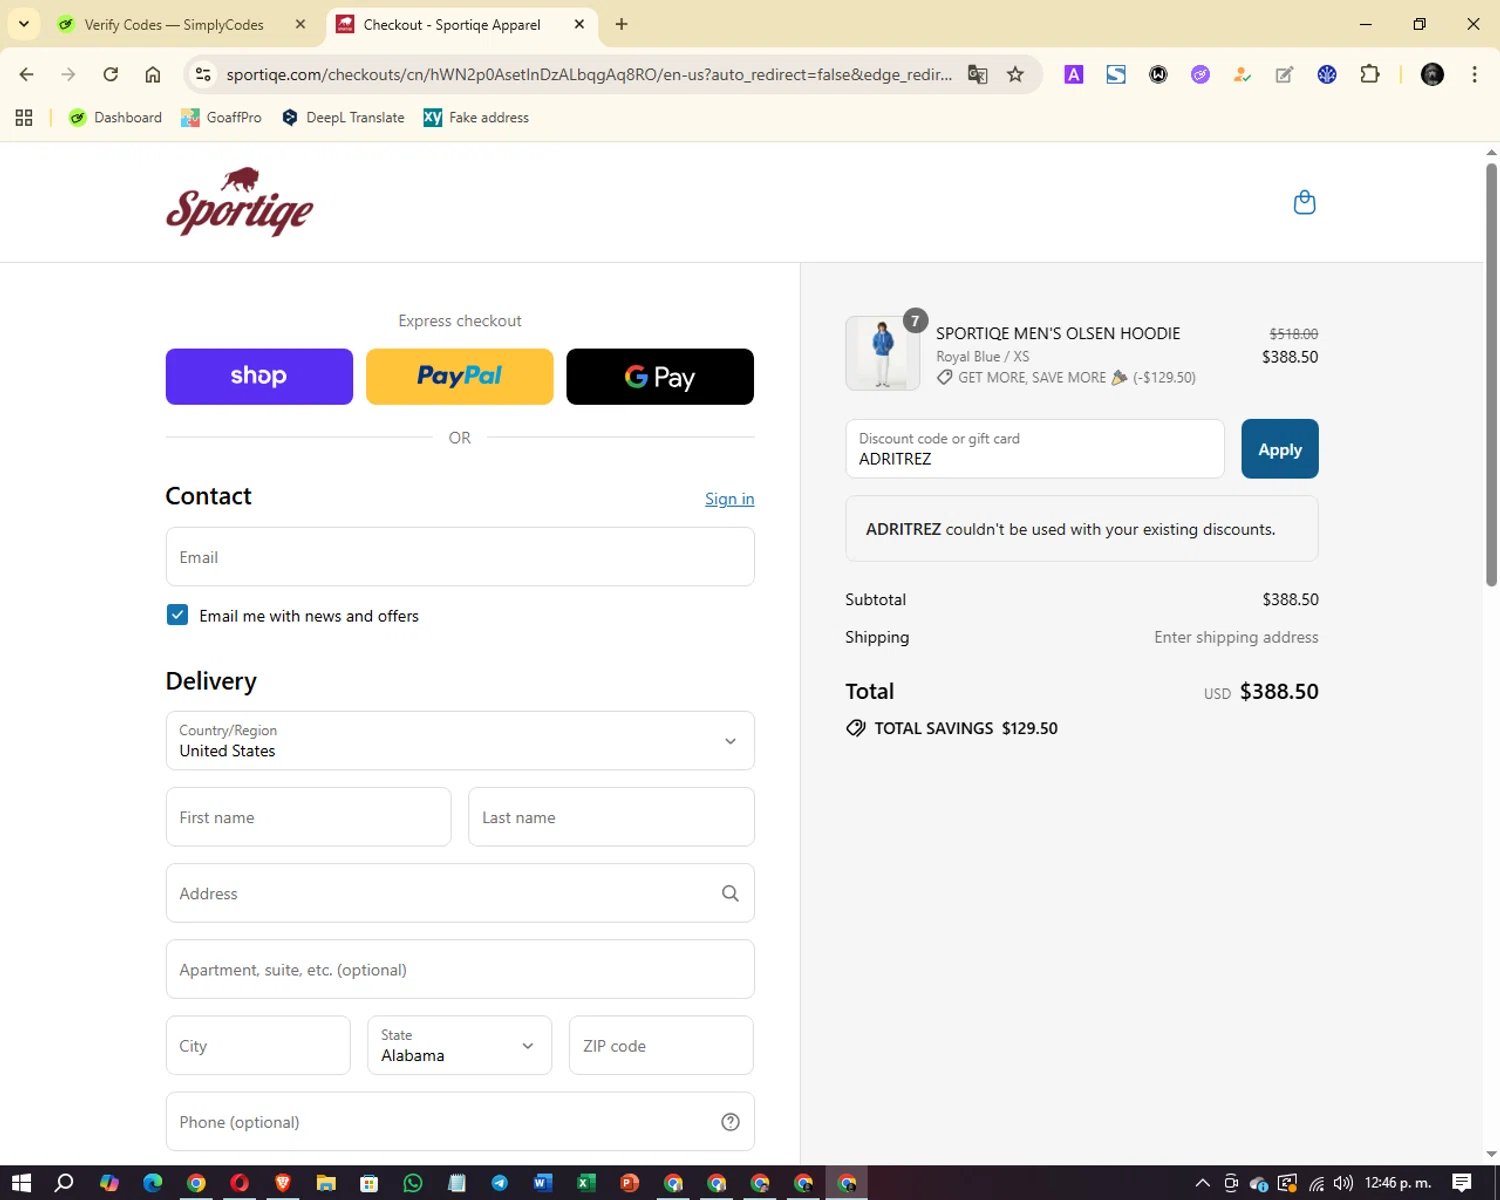1500x1200 pixels.
Task: Open Microsoft Word from the taskbar
Action: [x=543, y=1183]
